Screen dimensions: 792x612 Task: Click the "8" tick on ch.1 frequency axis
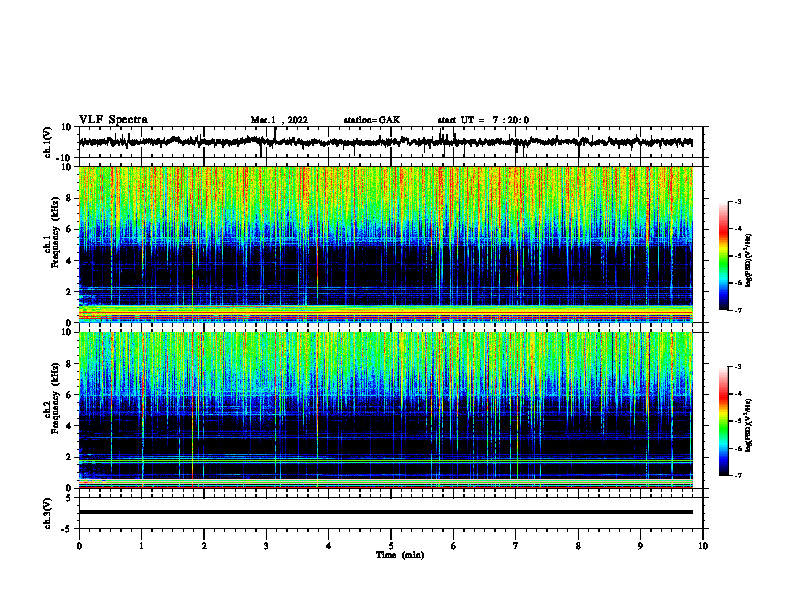coord(69,198)
